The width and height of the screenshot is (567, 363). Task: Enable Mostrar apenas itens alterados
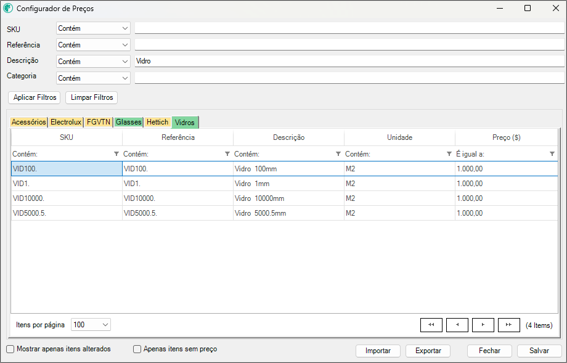point(10,349)
